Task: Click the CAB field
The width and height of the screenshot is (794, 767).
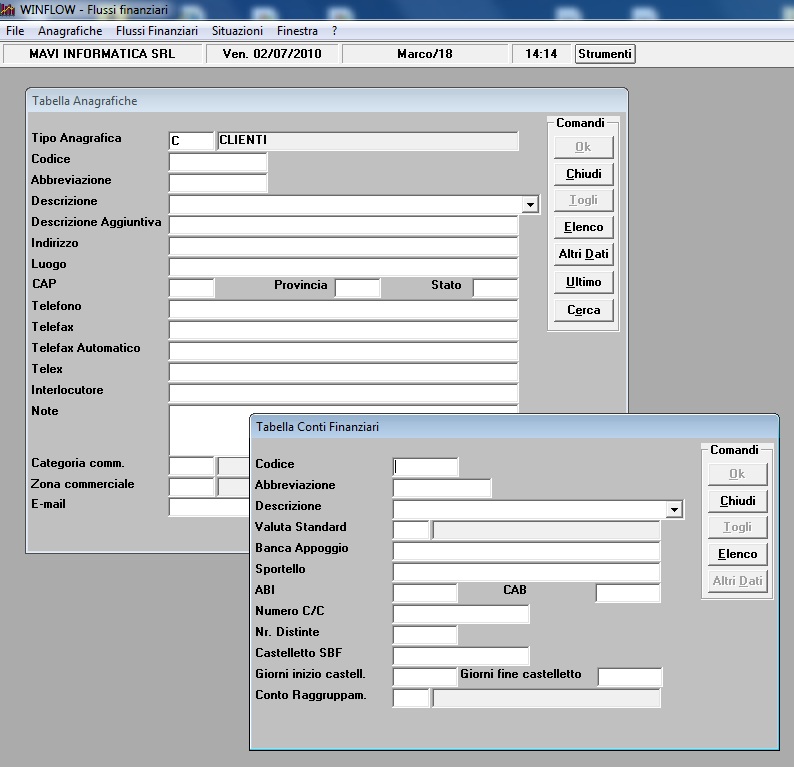Action: (x=628, y=593)
